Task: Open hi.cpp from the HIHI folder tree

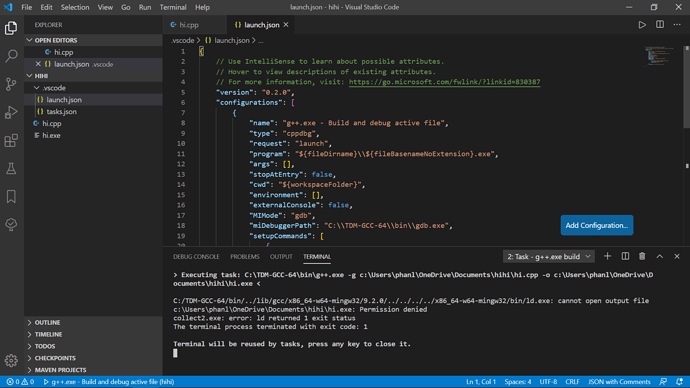Action: pos(93,124)
